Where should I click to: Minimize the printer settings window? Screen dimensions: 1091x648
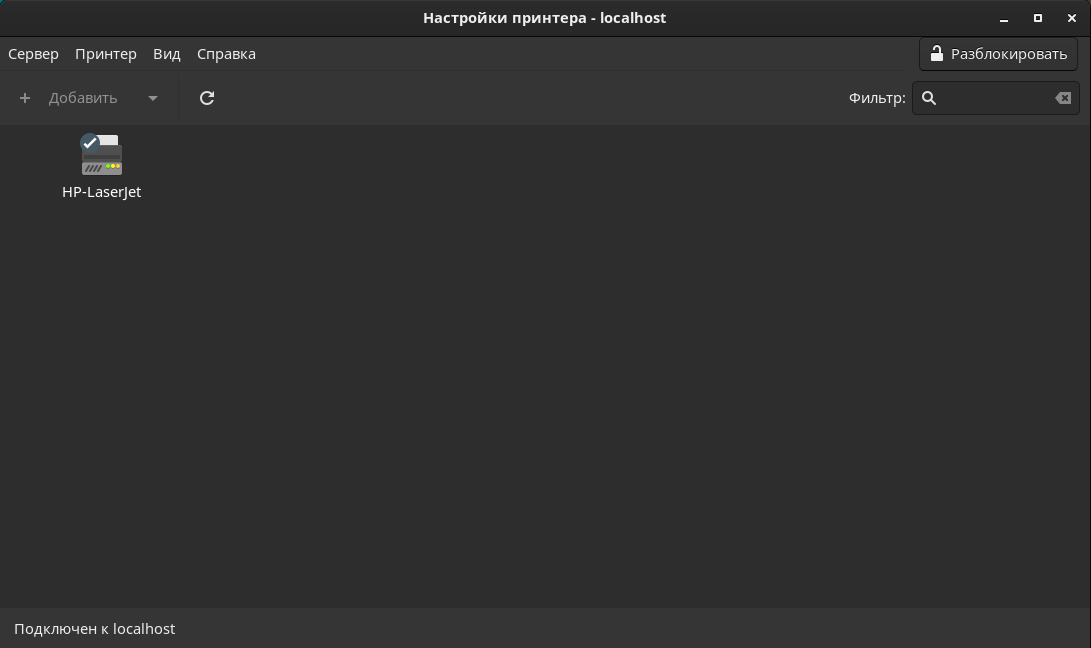[x=1004, y=18]
